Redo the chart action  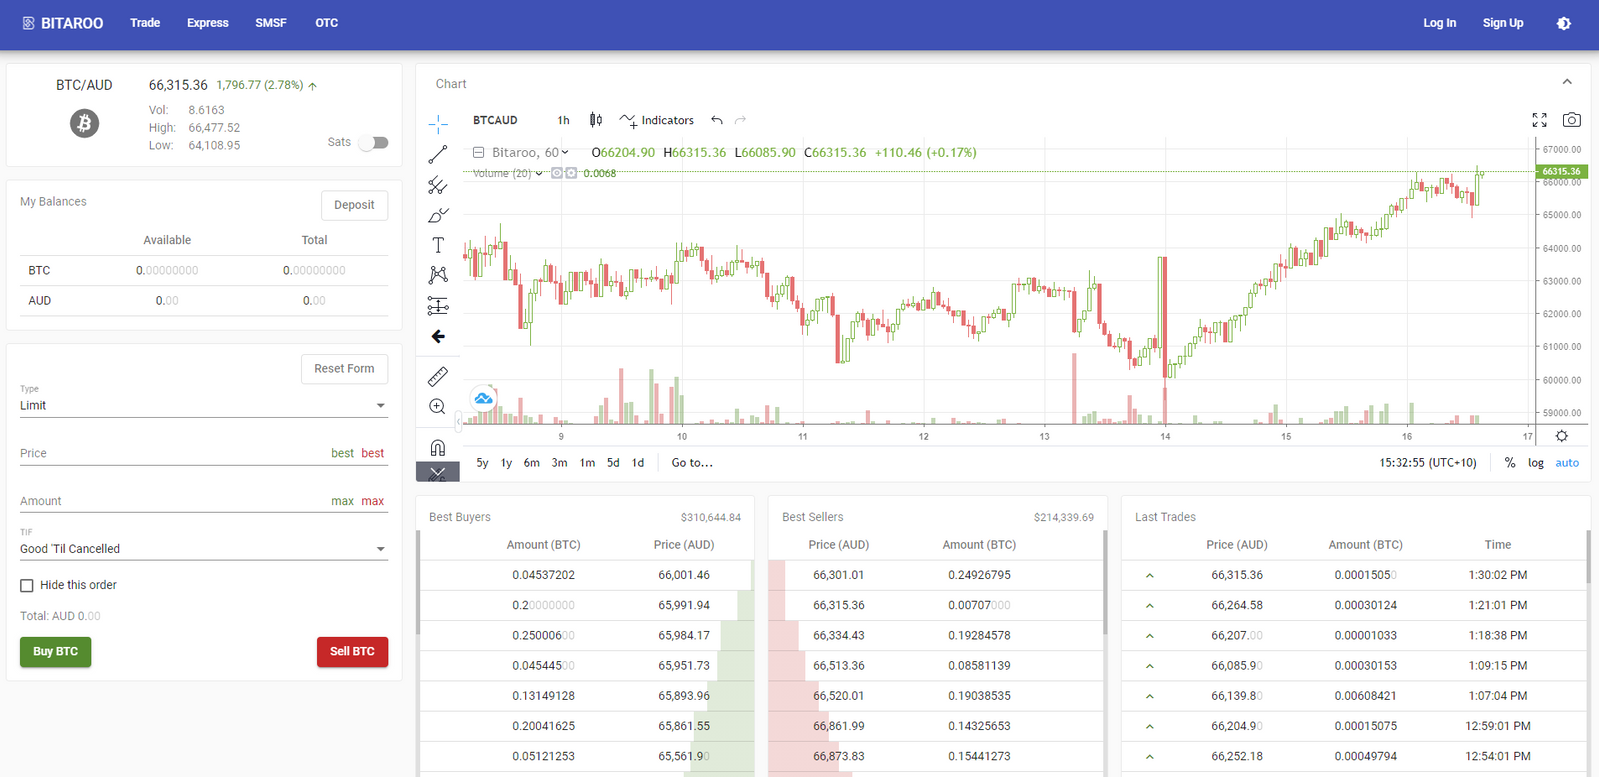click(741, 120)
